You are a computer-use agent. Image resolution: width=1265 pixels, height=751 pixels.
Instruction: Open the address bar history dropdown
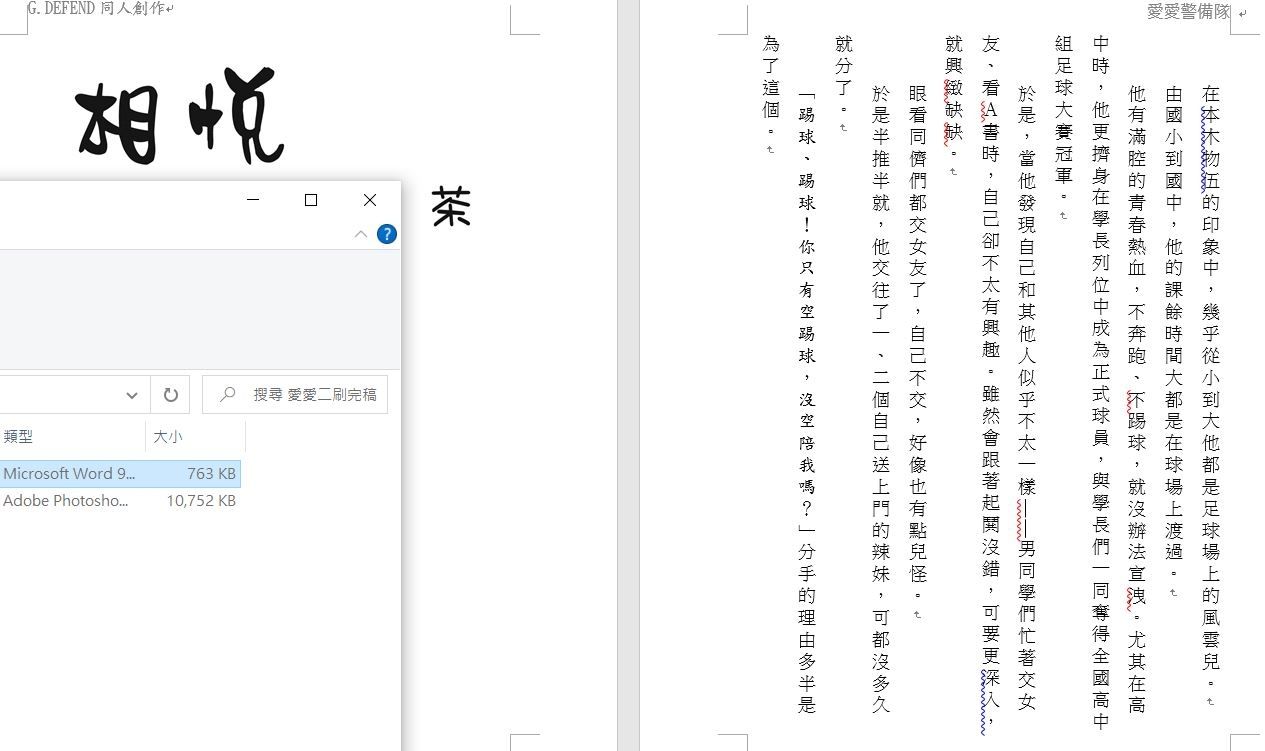[x=132, y=395]
